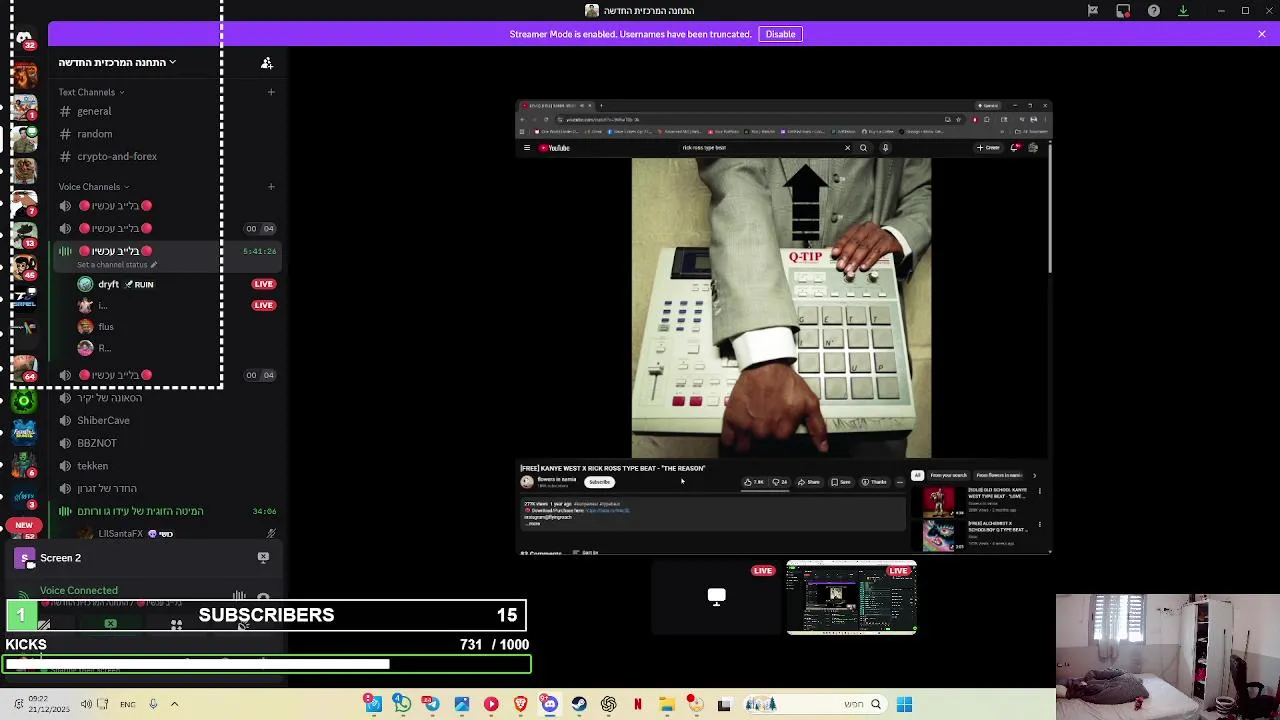Click the YouTube Create button in stream
Viewport: 1280px width, 720px height.
988,148
